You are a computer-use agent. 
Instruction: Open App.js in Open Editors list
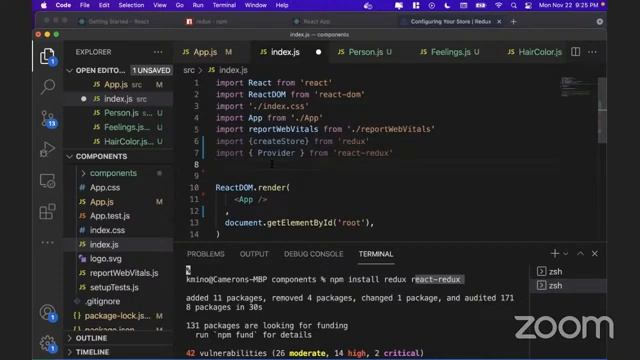coord(118,85)
